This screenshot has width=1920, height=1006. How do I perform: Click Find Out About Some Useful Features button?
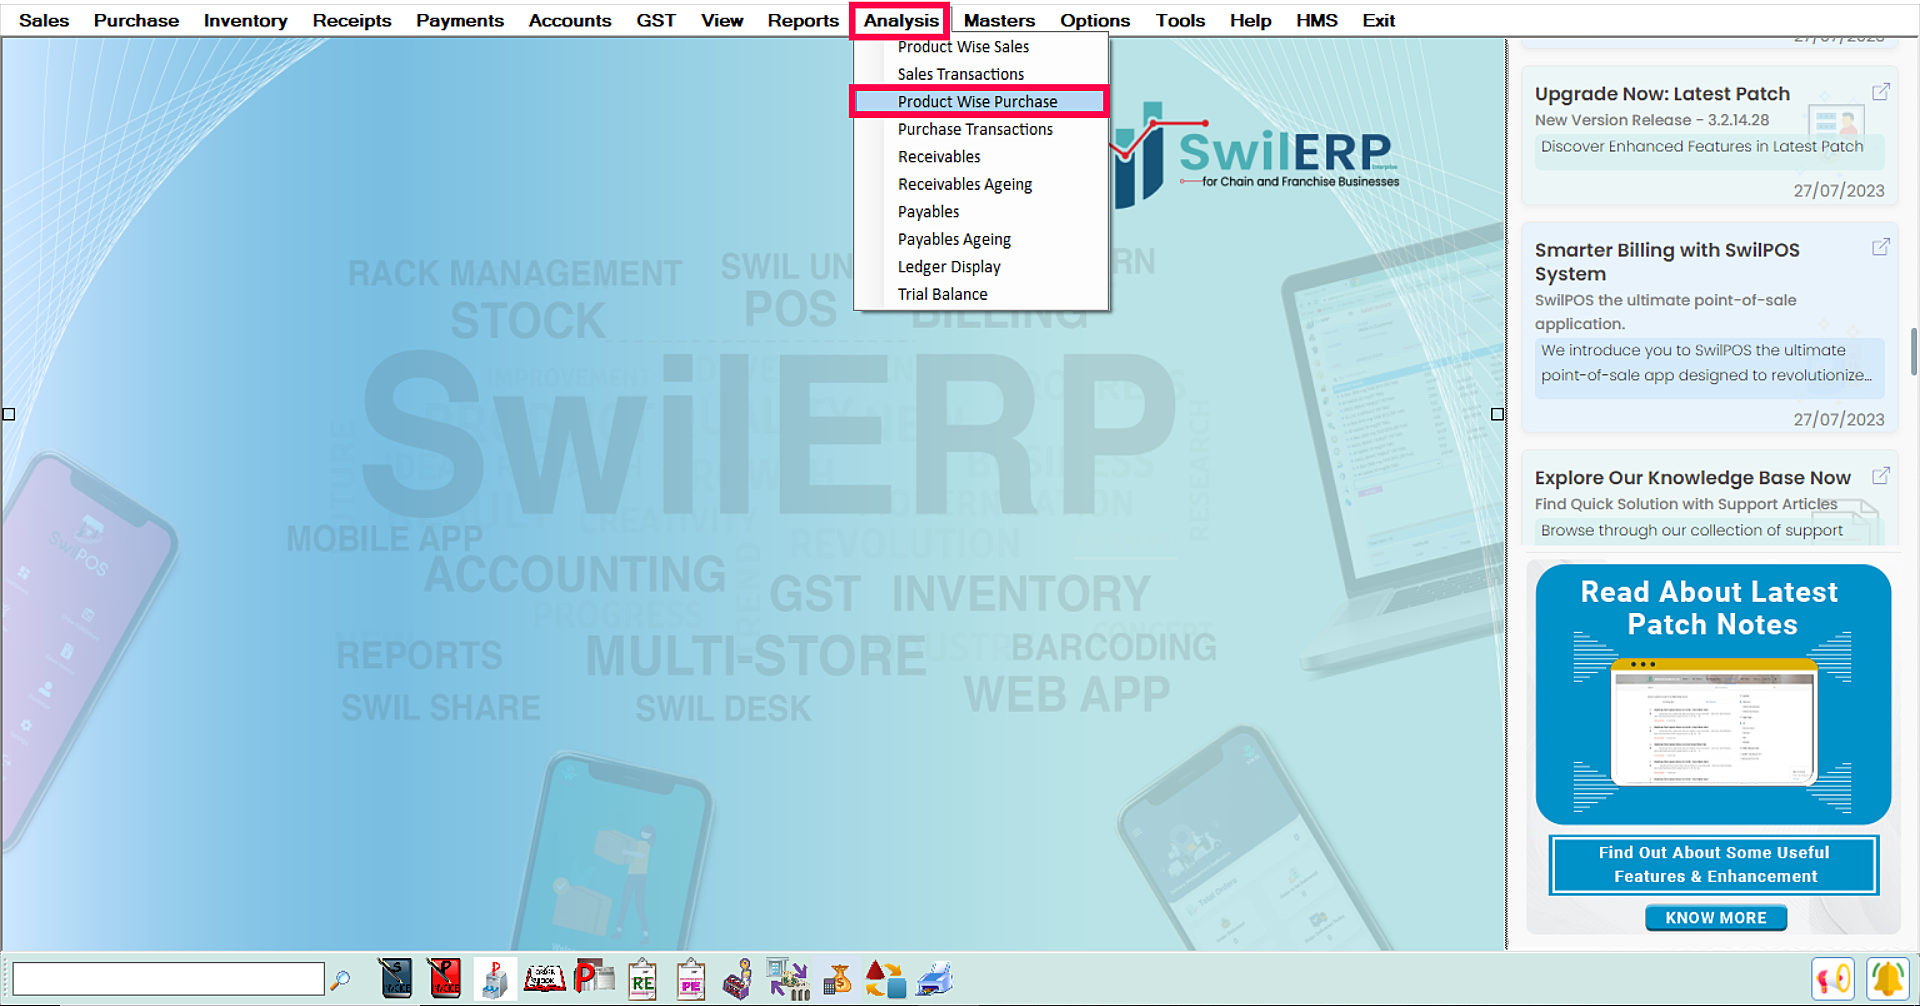click(x=1714, y=864)
